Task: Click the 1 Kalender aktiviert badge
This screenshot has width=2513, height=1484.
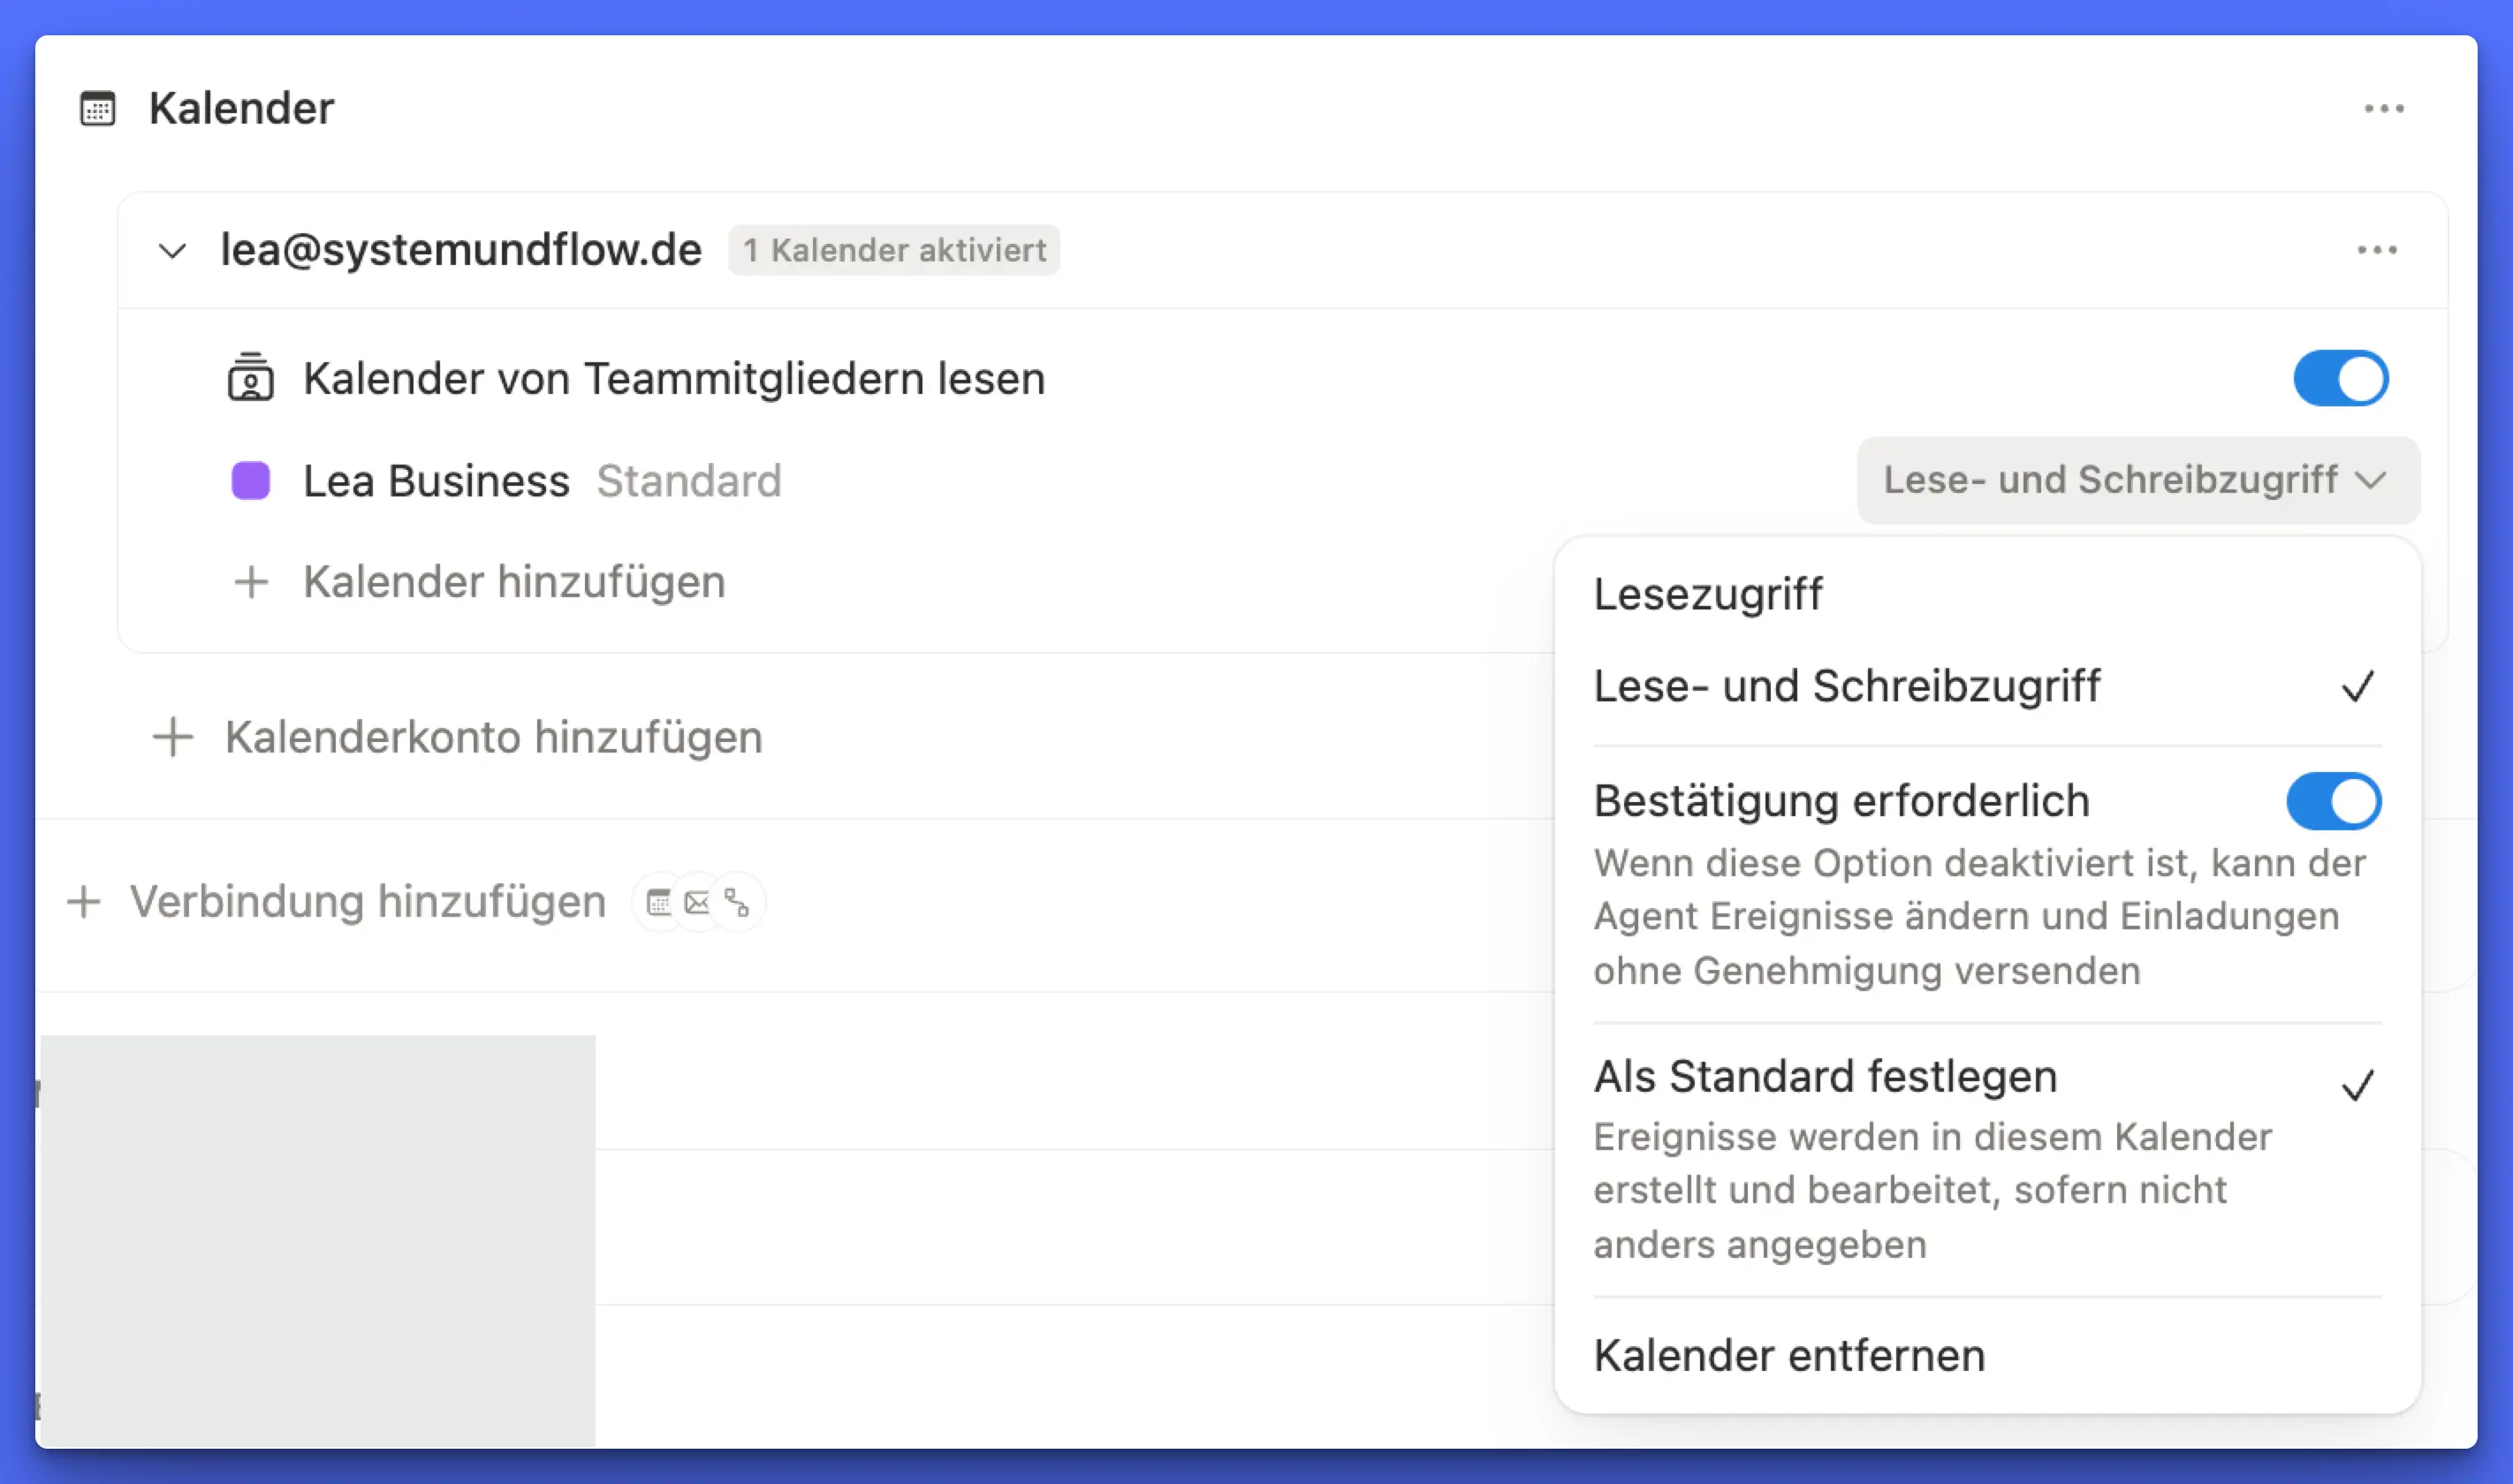Action: point(893,250)
